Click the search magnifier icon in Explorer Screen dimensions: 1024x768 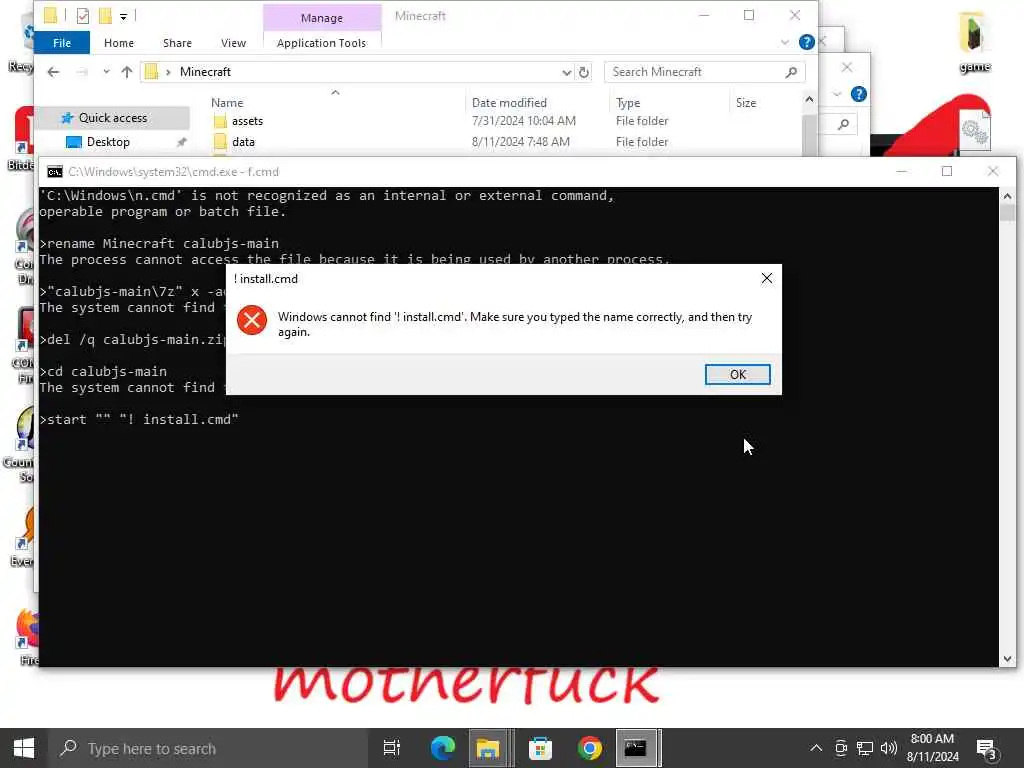(x=791, y=72)
